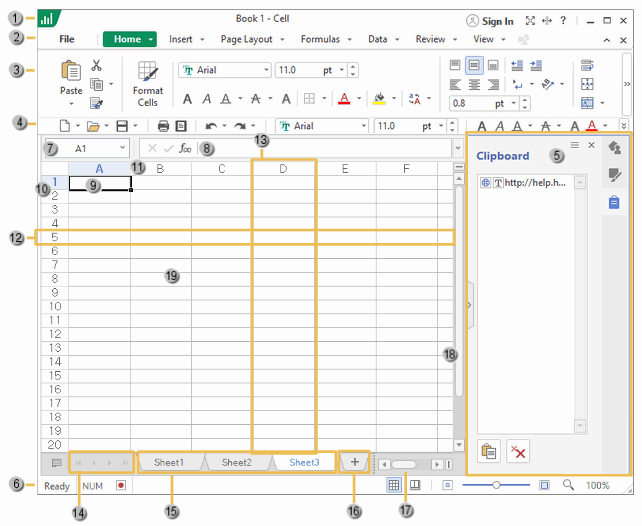Expand the formula bar arrow

click(x=458, y=148)
